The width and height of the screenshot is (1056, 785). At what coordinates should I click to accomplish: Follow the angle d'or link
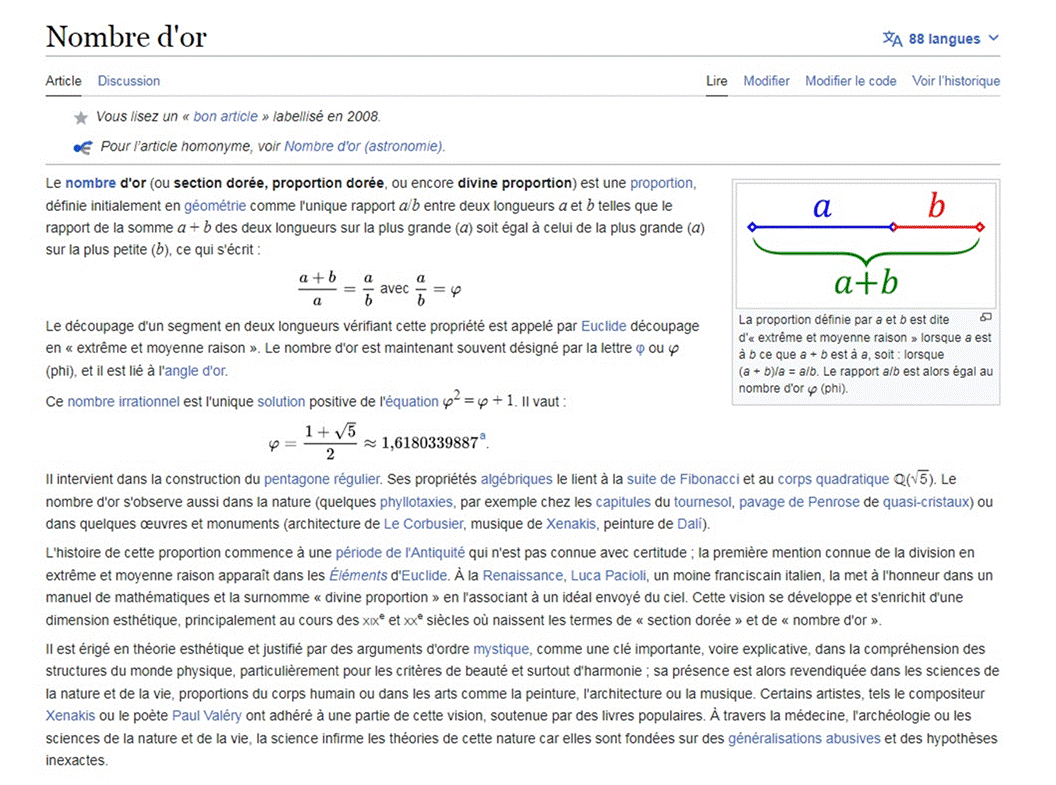pyautogui.click(x=195, y=371)
